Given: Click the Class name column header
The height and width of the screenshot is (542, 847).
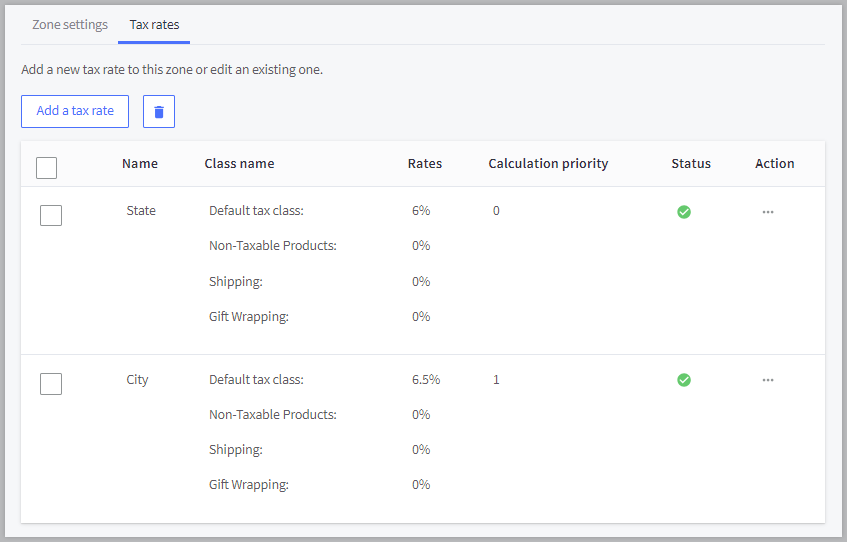Looking at the screenshot, I should click(239, 164).
